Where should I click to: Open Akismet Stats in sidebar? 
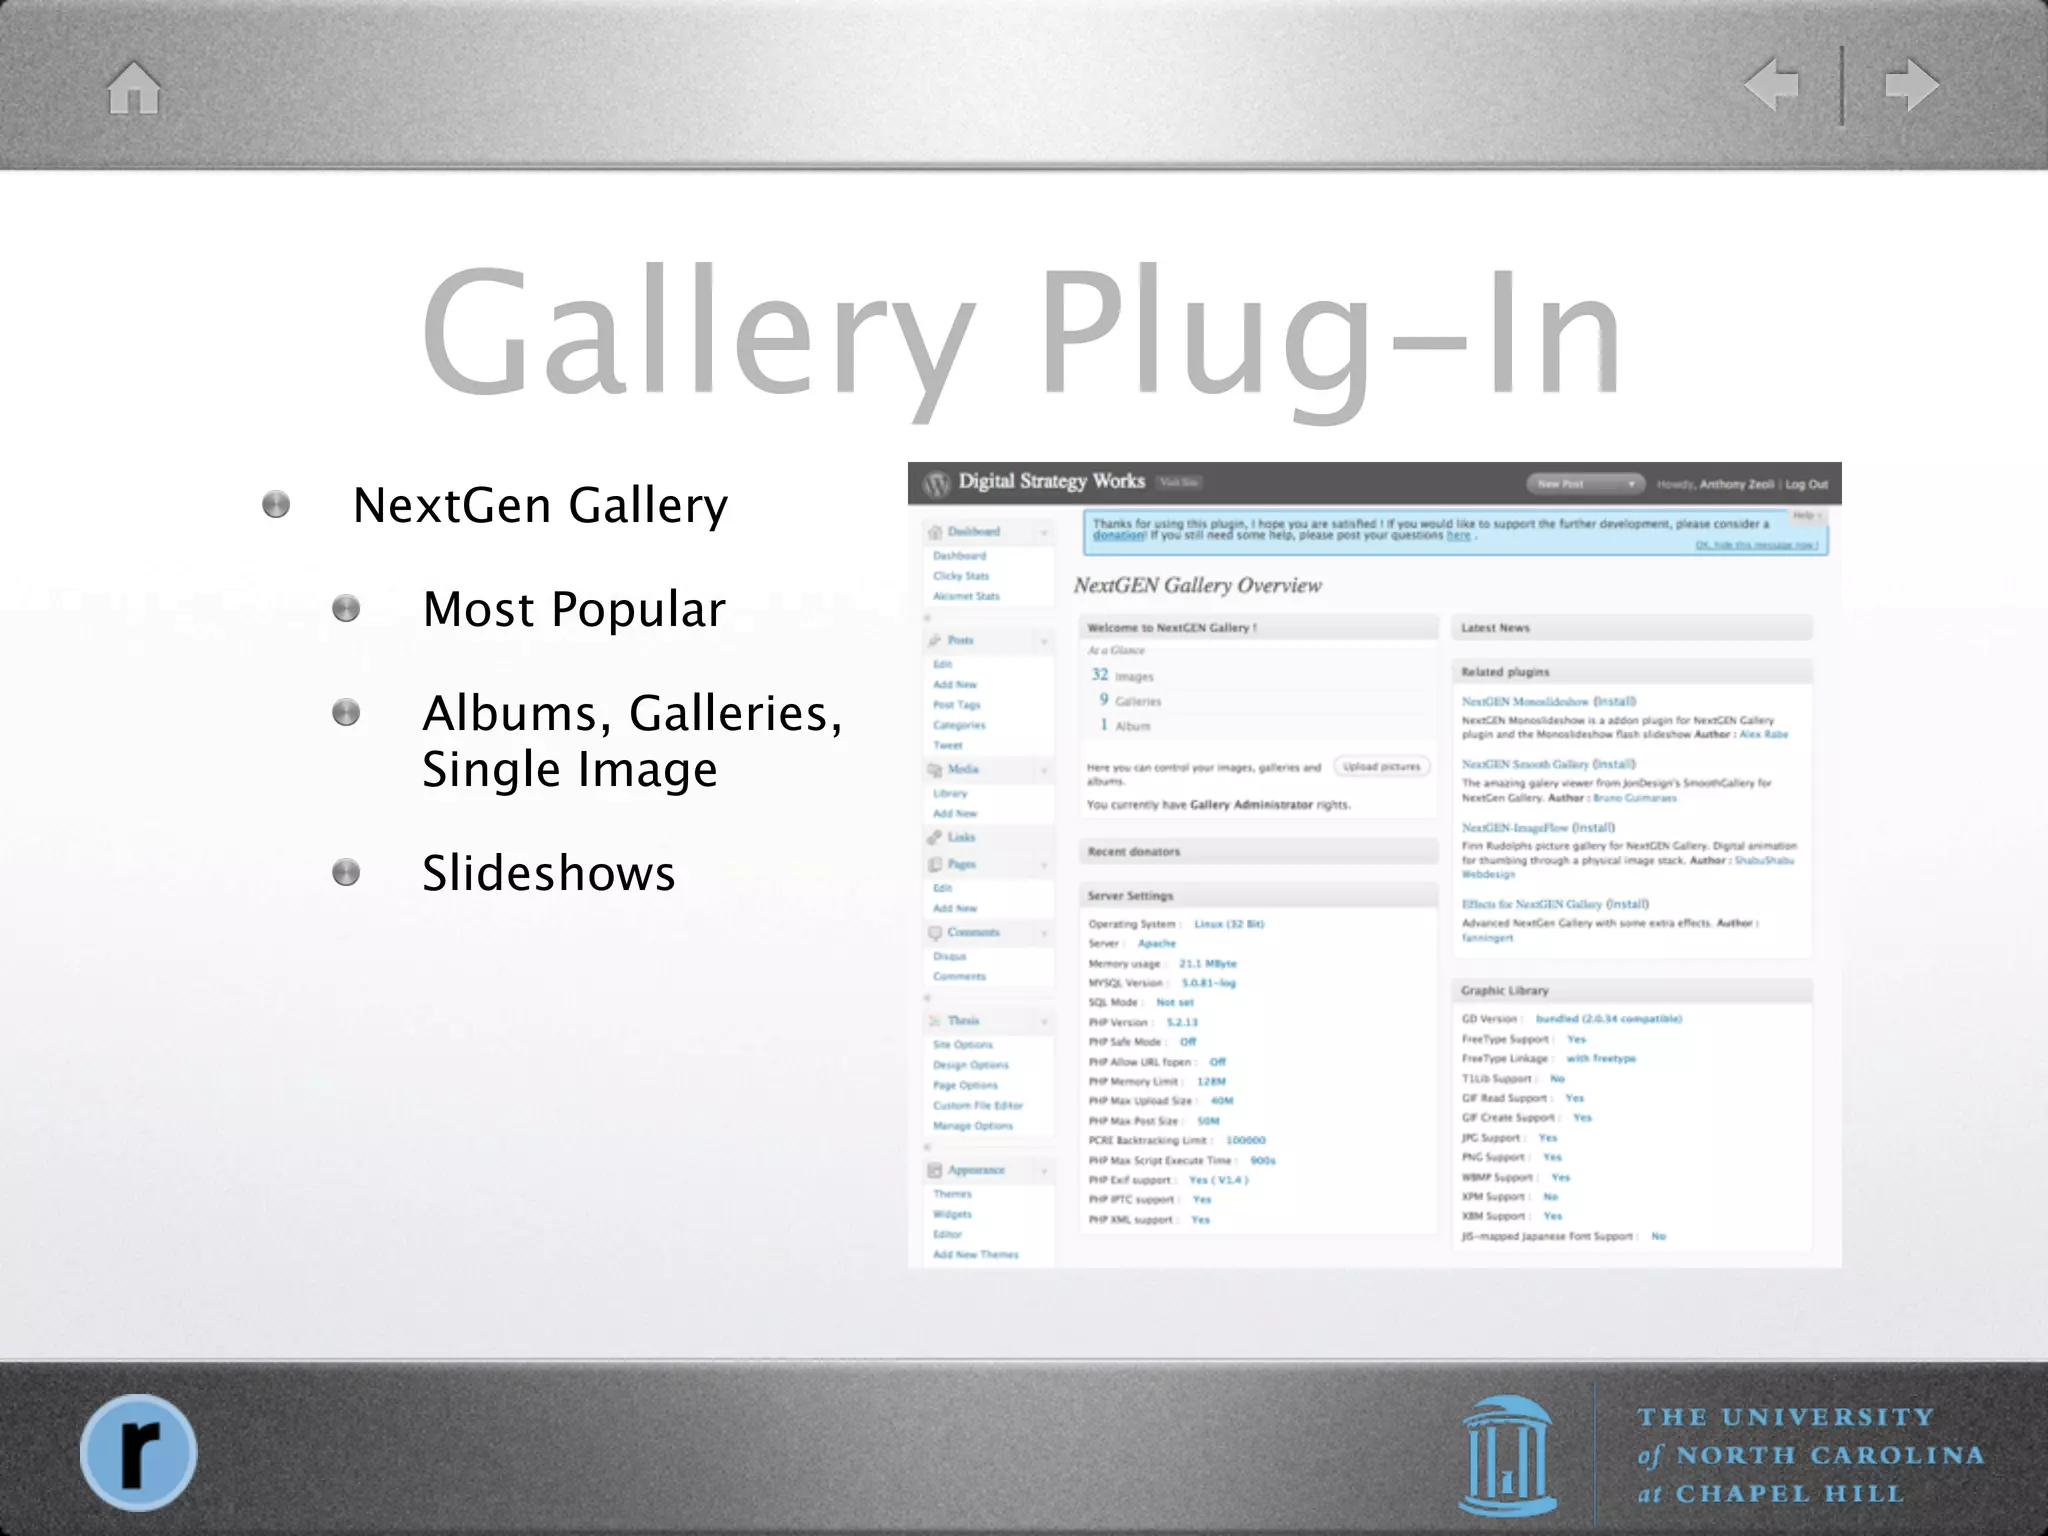966,596
